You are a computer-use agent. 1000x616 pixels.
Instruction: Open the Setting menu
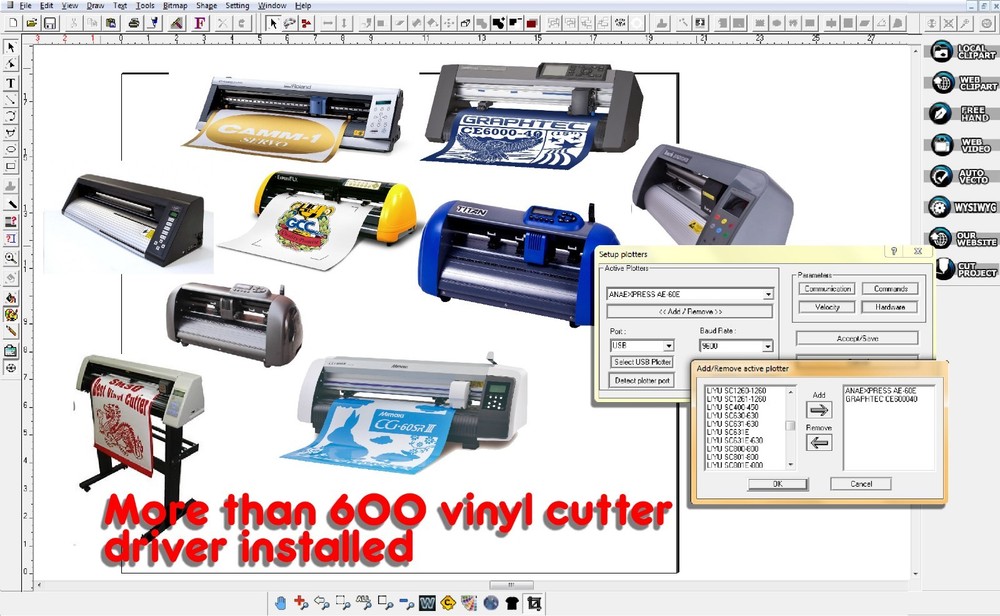point(237,6)
